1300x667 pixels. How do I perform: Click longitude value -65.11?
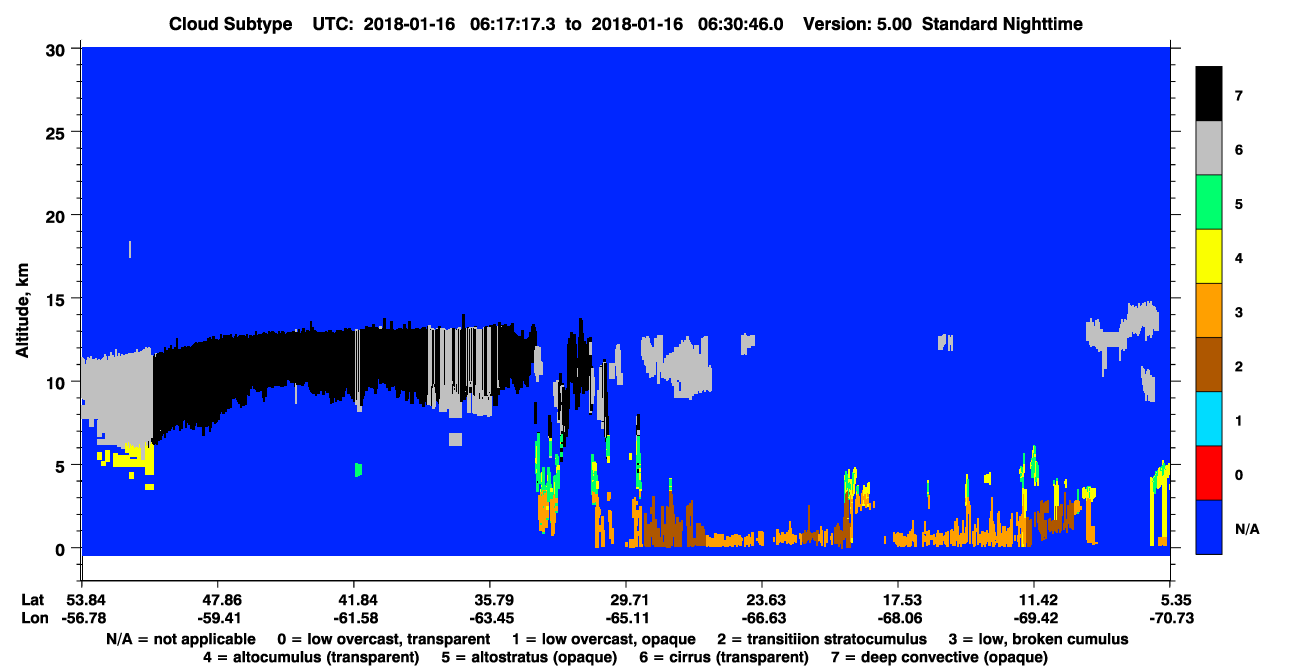pos(626,618)
